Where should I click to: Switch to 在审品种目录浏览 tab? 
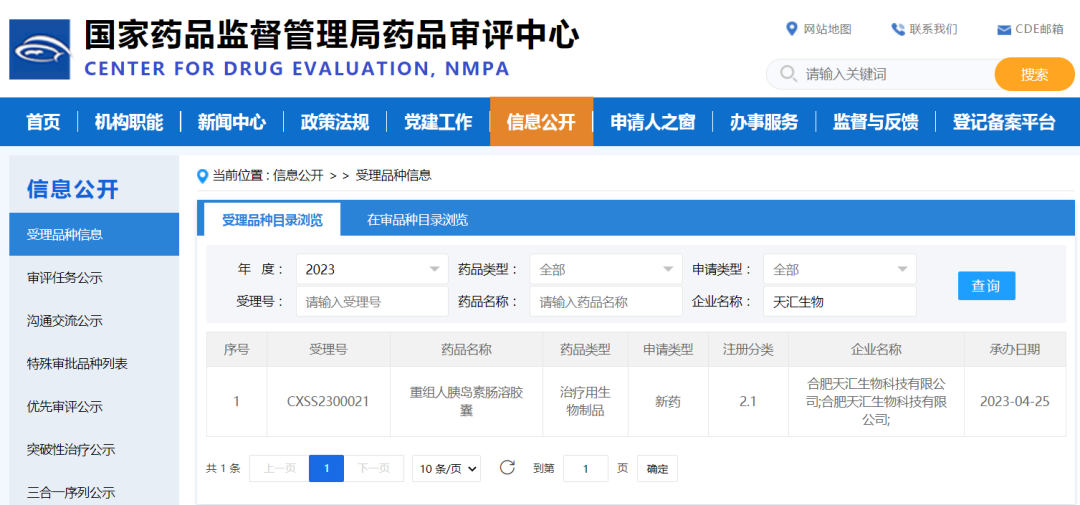(x=417, y=220)
